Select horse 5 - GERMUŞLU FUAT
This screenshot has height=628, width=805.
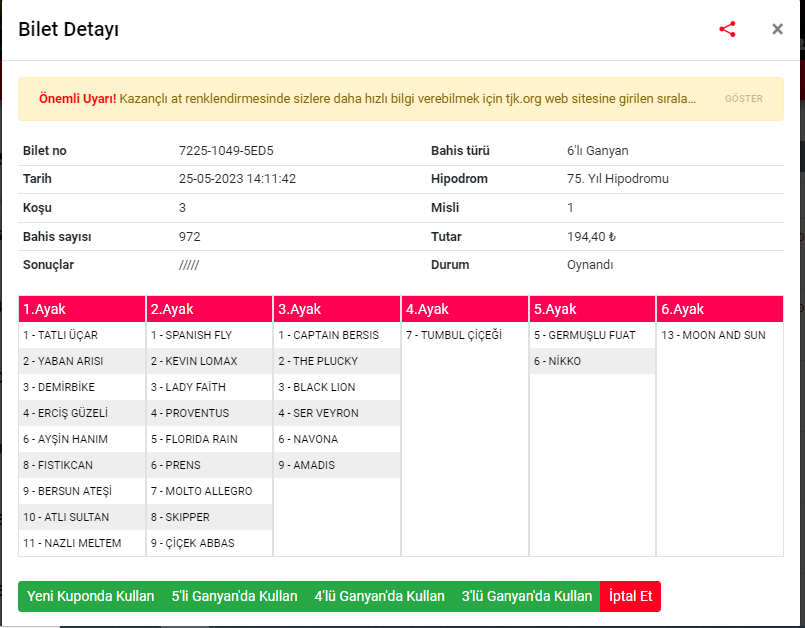point(592,335)
